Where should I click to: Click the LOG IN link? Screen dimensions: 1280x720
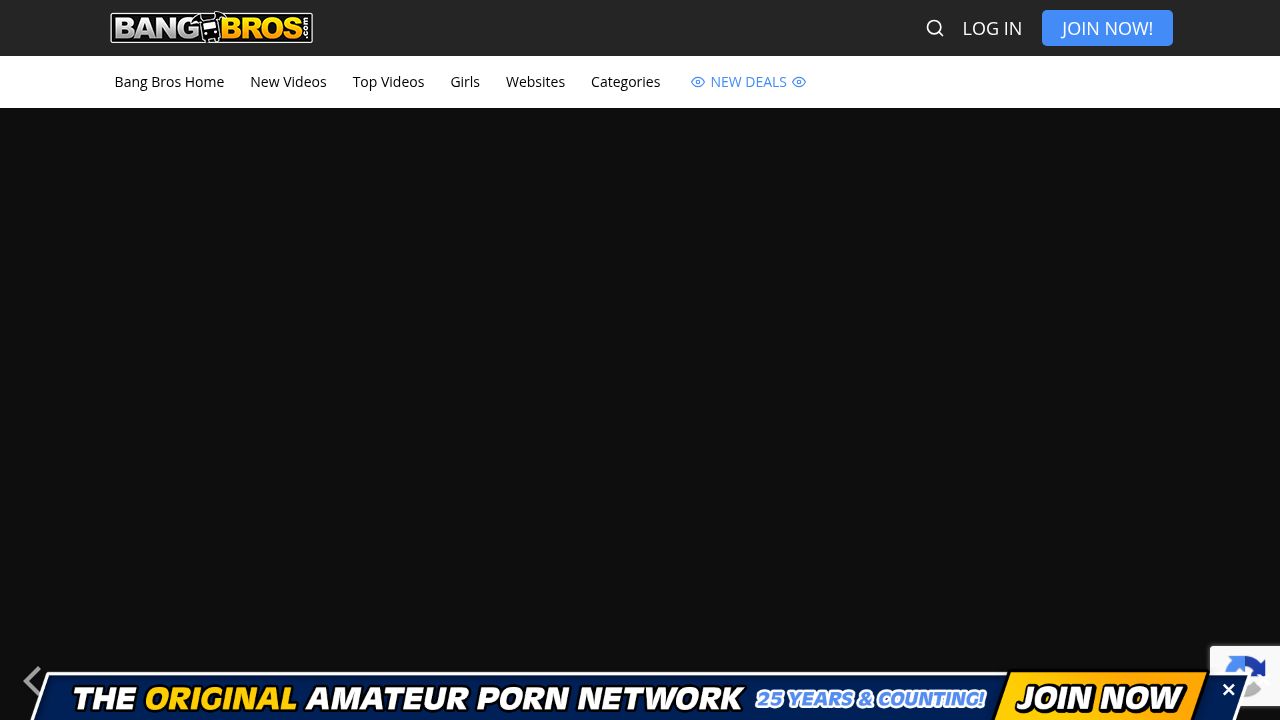click(992, 28)
